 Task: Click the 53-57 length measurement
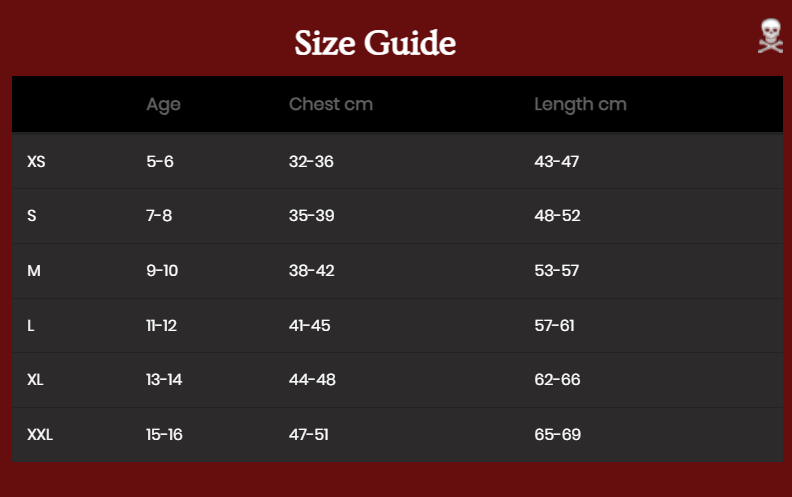point(557,271)
